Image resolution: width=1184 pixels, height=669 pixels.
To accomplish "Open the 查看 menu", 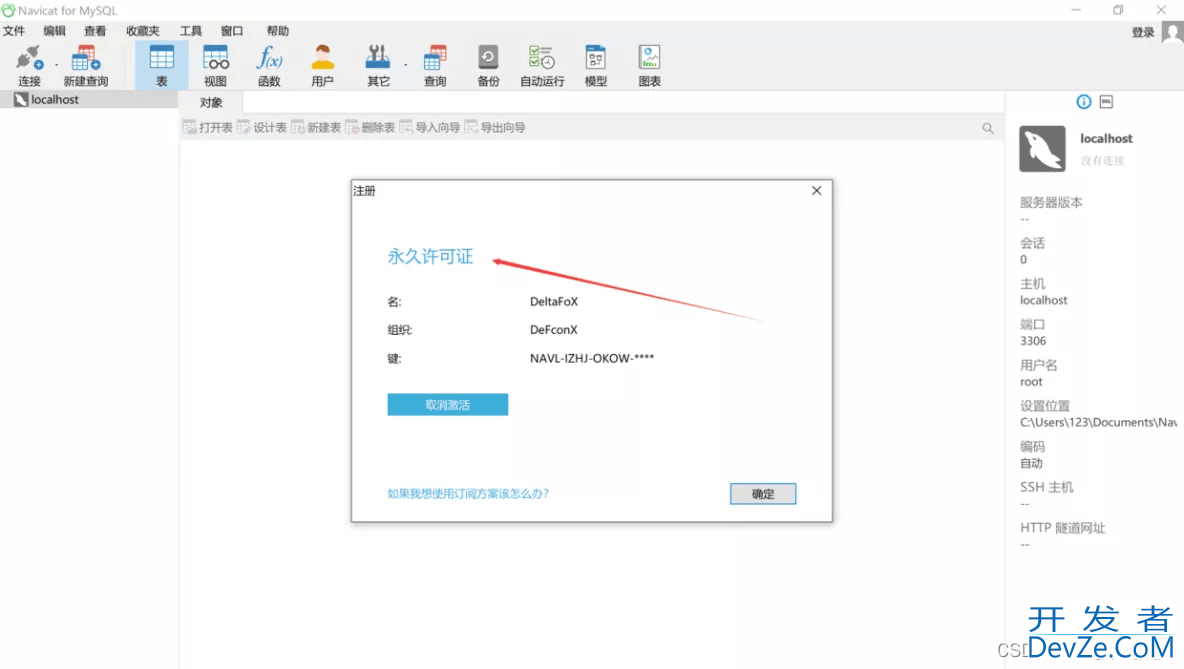I will [95, 31].
